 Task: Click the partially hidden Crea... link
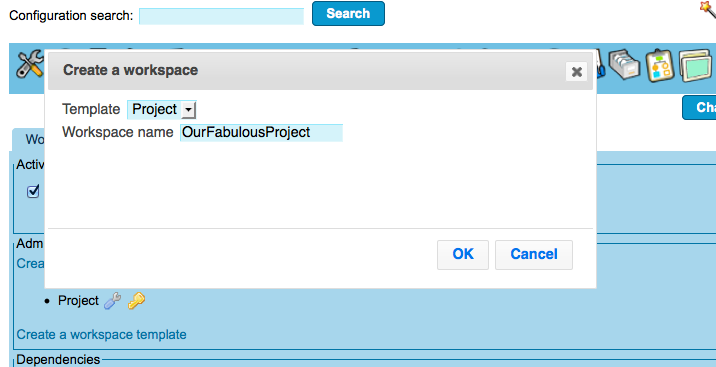click(x=31, y=263)
